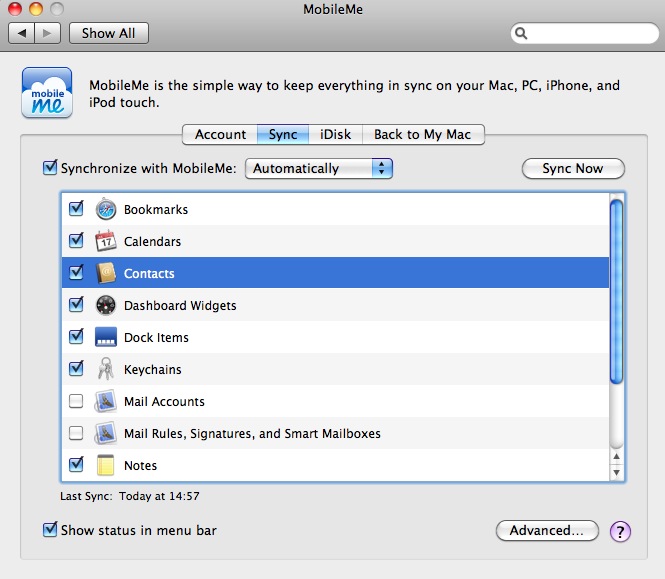The image size is (665, 579).
Task: Click the calendar icon beside Calendars
Action: [x=106, y=241]
